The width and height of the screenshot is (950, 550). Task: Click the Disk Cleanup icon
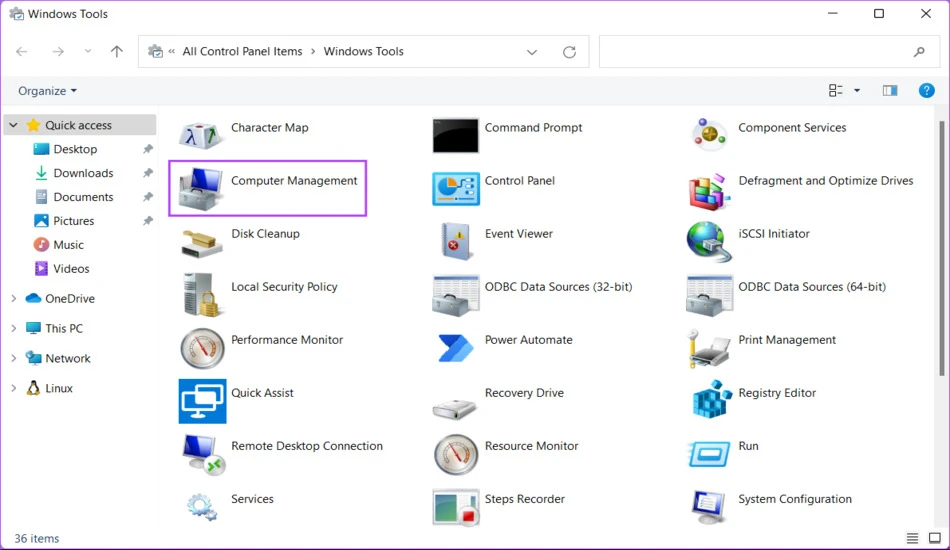[202, 243]
